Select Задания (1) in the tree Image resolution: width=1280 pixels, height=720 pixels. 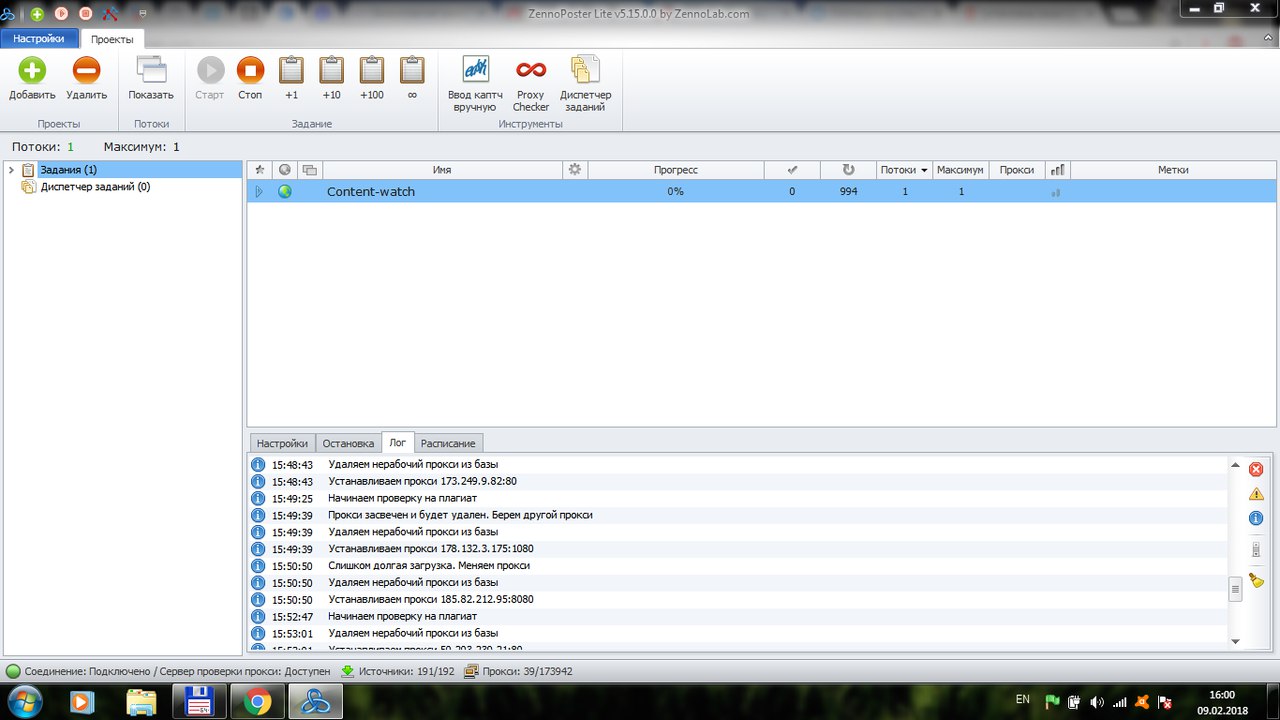(68, 170)
